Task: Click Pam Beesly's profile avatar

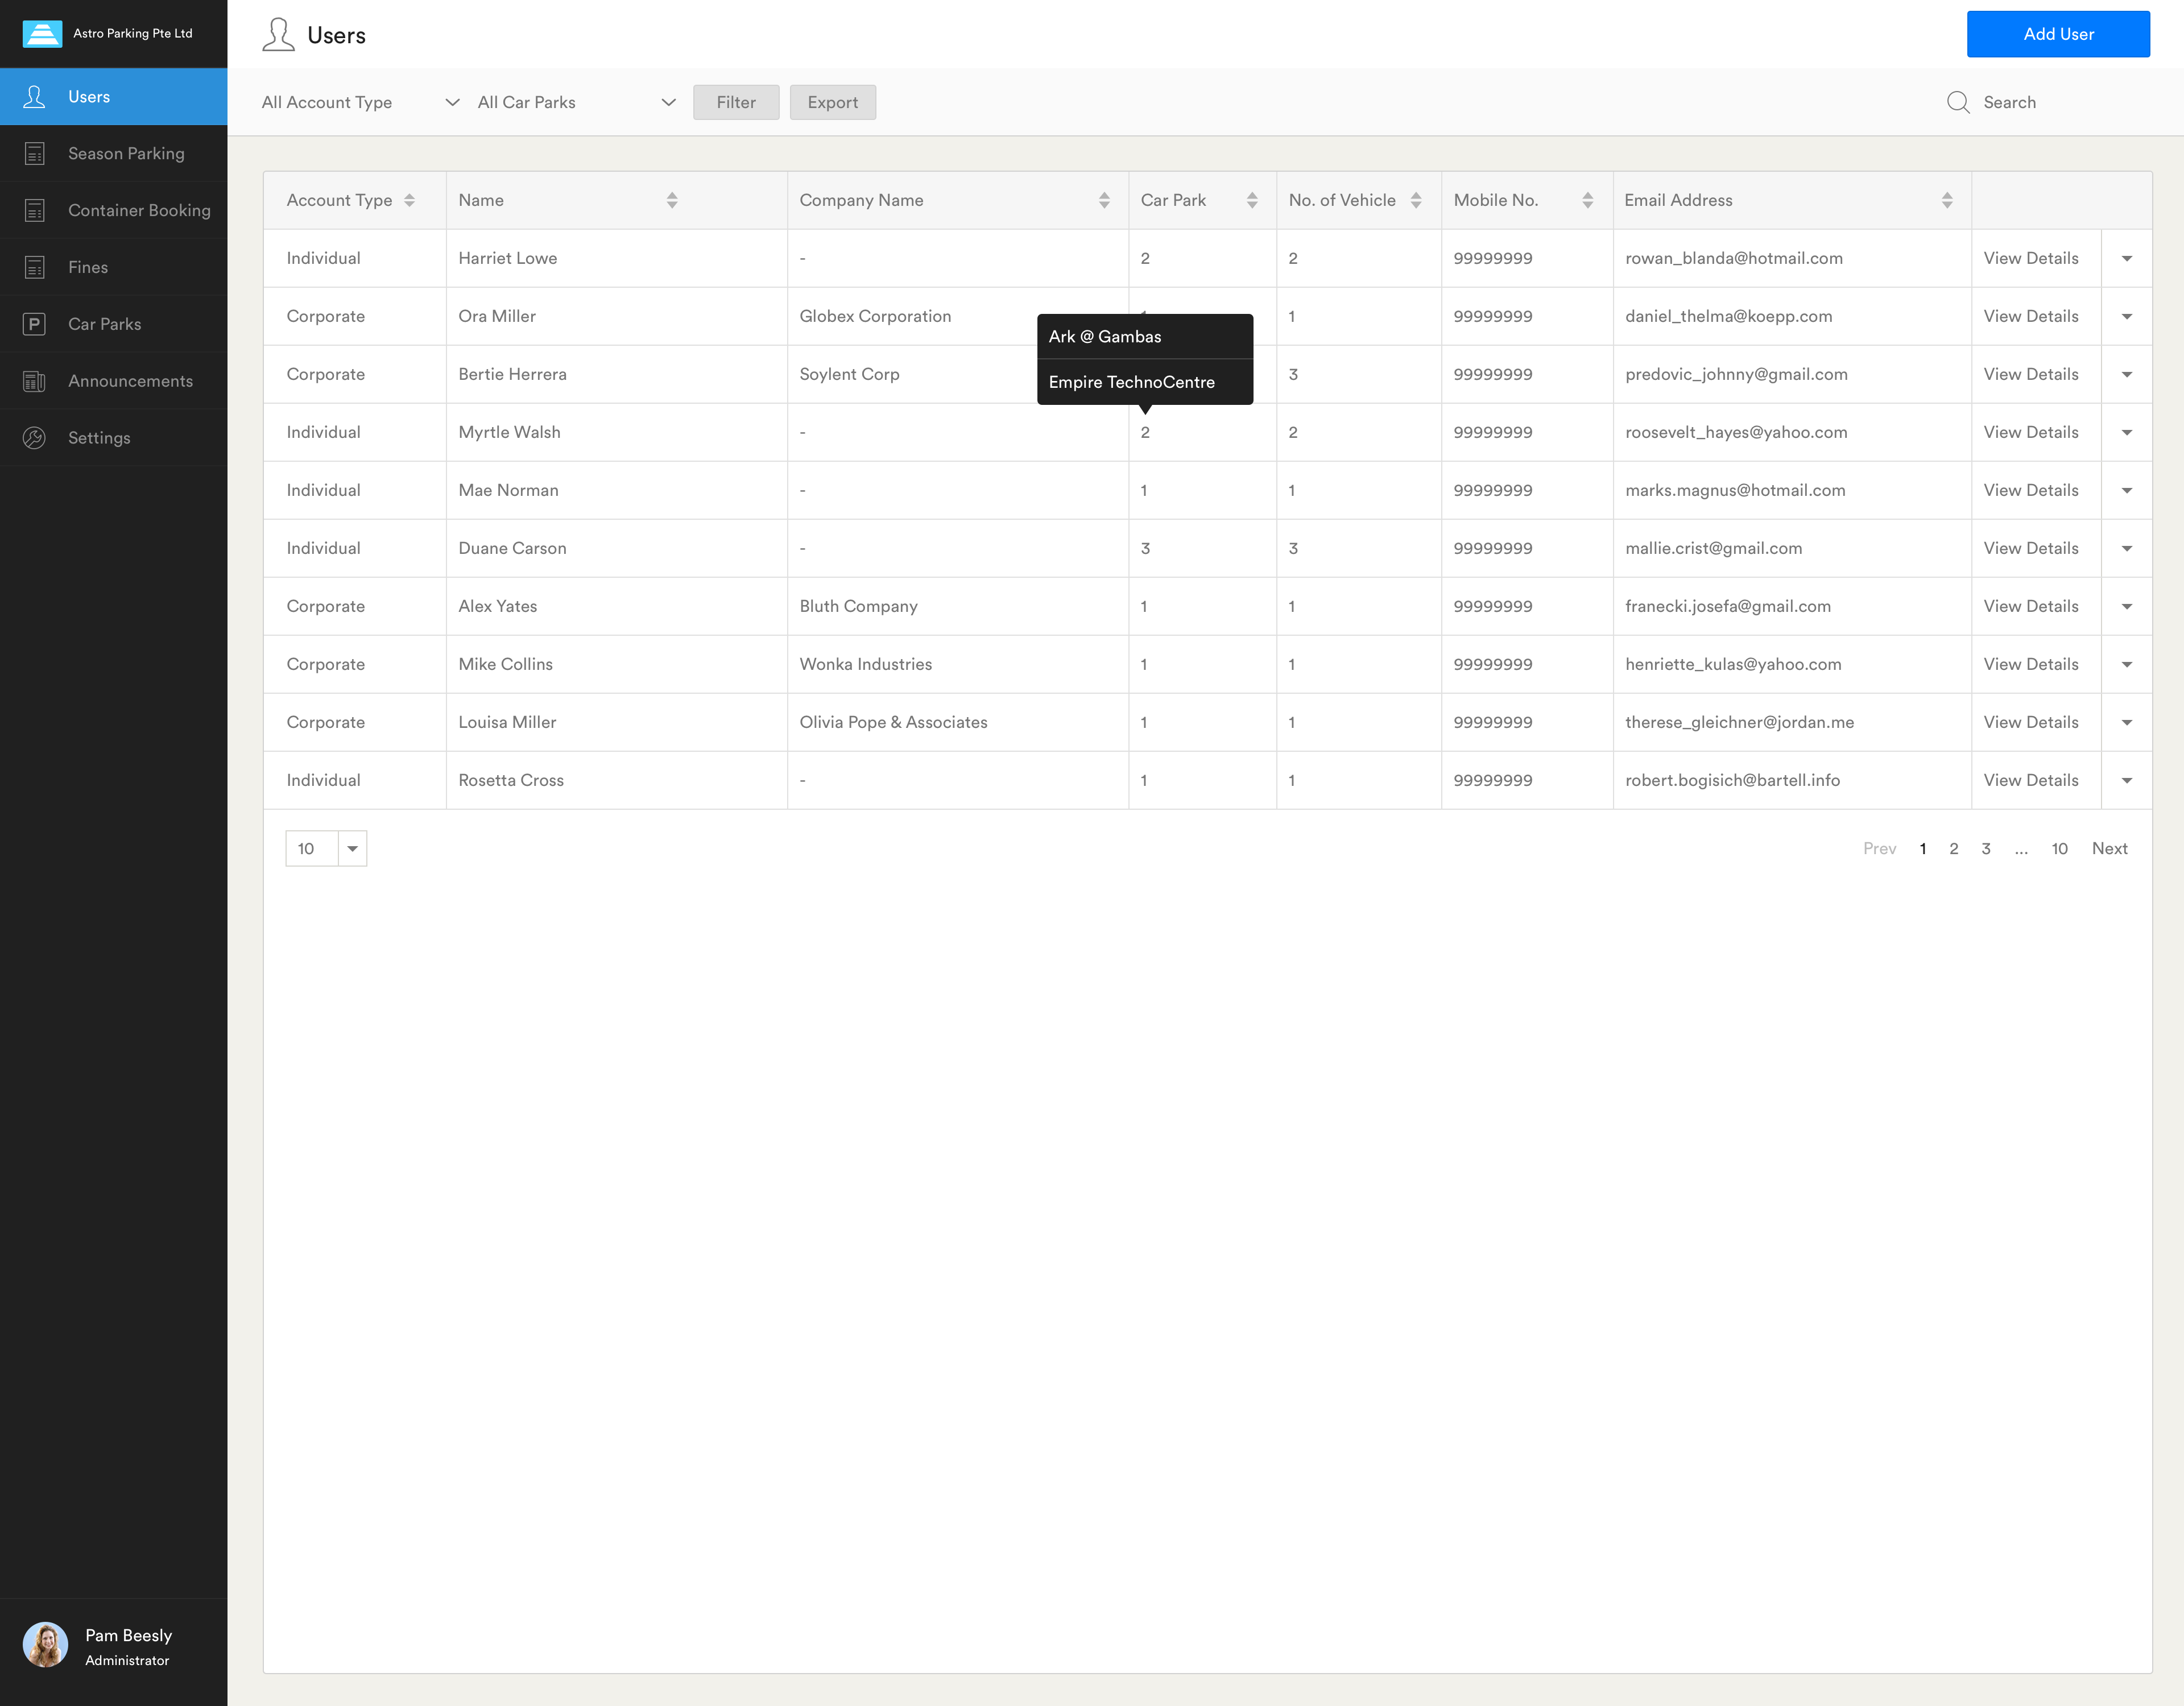Action: click(45, 1645)
